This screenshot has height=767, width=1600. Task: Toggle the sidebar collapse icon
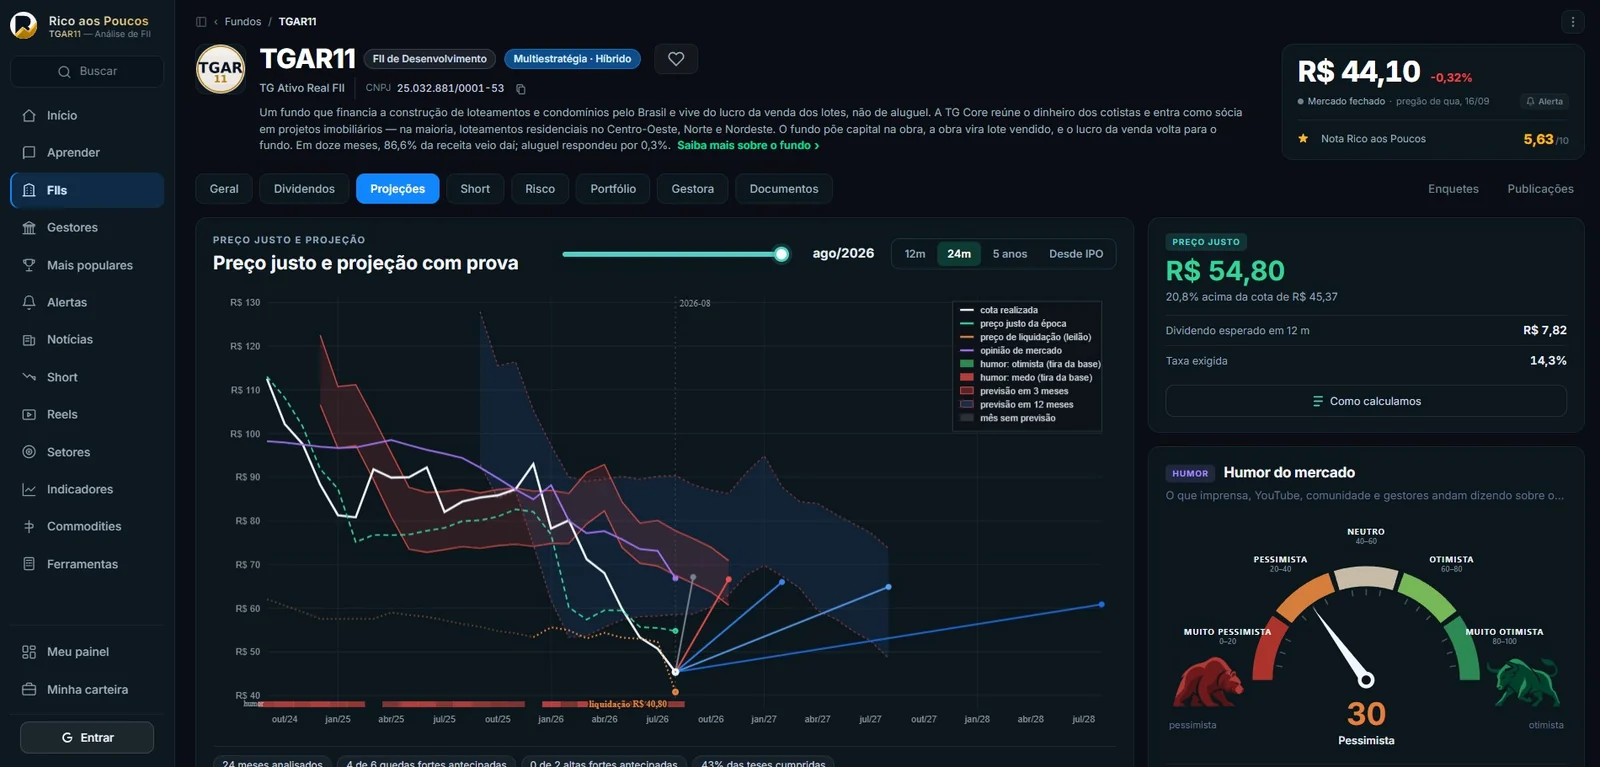[x=201, y=22]
